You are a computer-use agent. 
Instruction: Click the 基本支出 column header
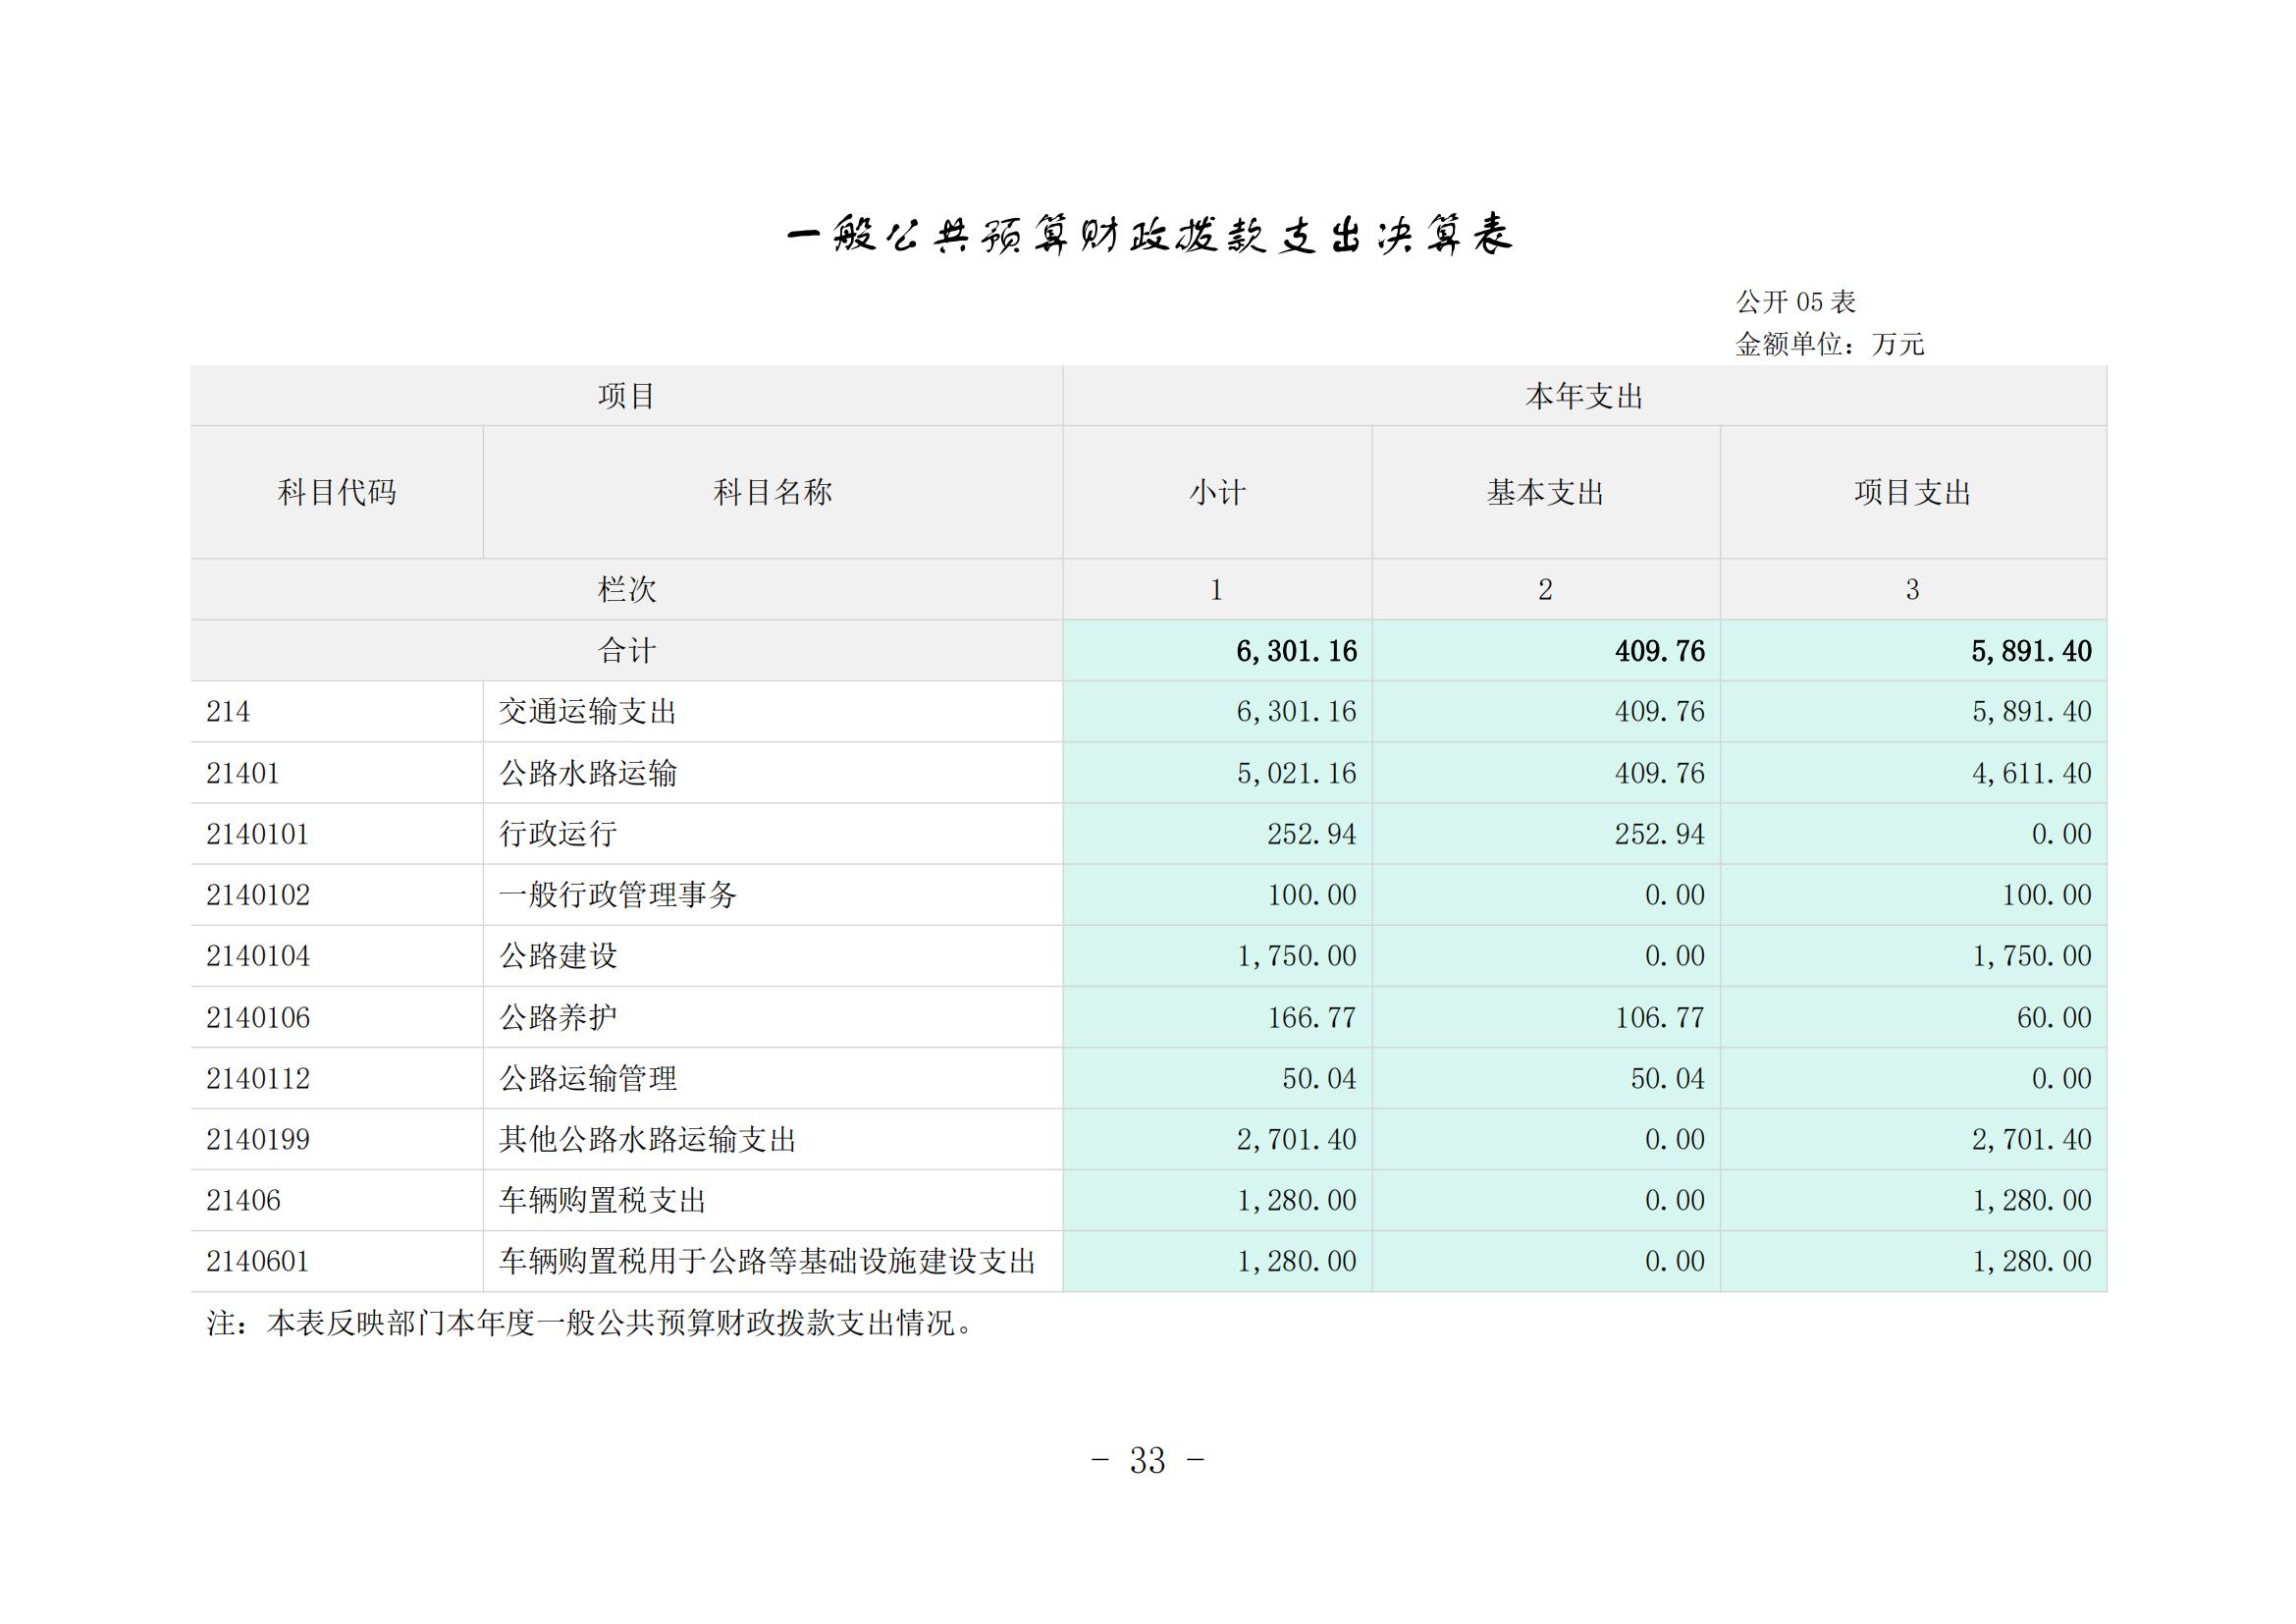1546,492
